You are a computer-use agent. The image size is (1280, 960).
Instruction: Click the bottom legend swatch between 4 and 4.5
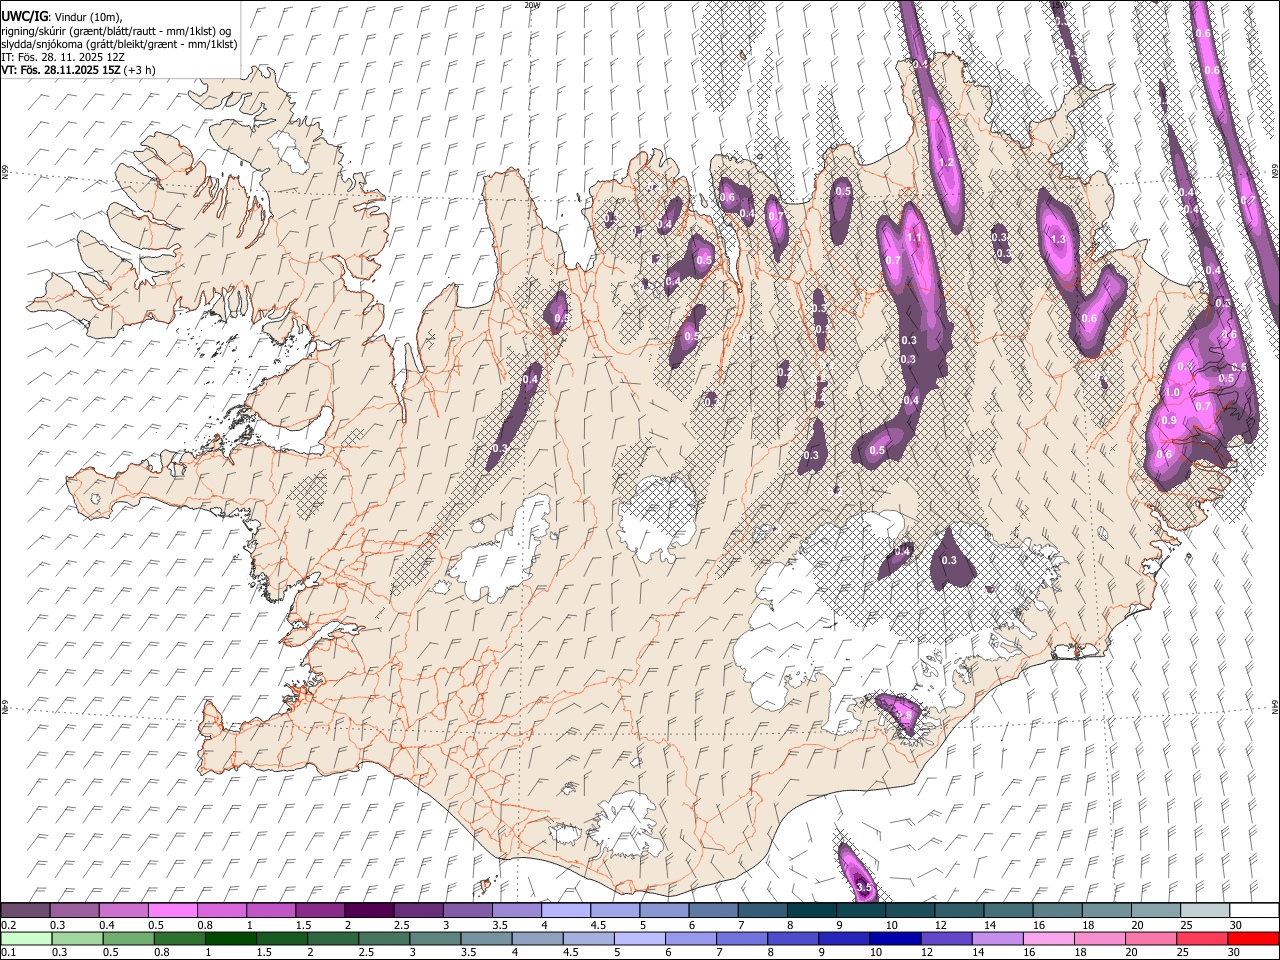tap(537, 938)
